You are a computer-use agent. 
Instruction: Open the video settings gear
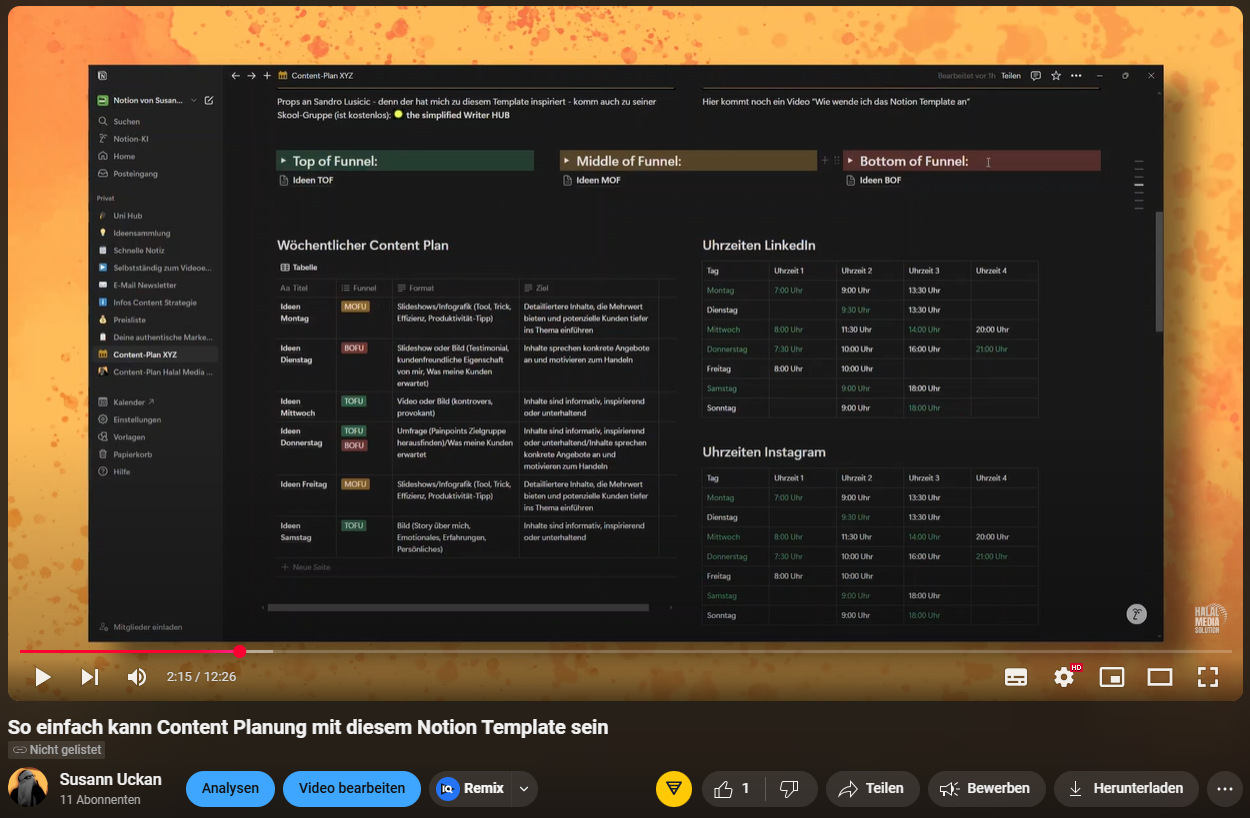coord(1064,677)
